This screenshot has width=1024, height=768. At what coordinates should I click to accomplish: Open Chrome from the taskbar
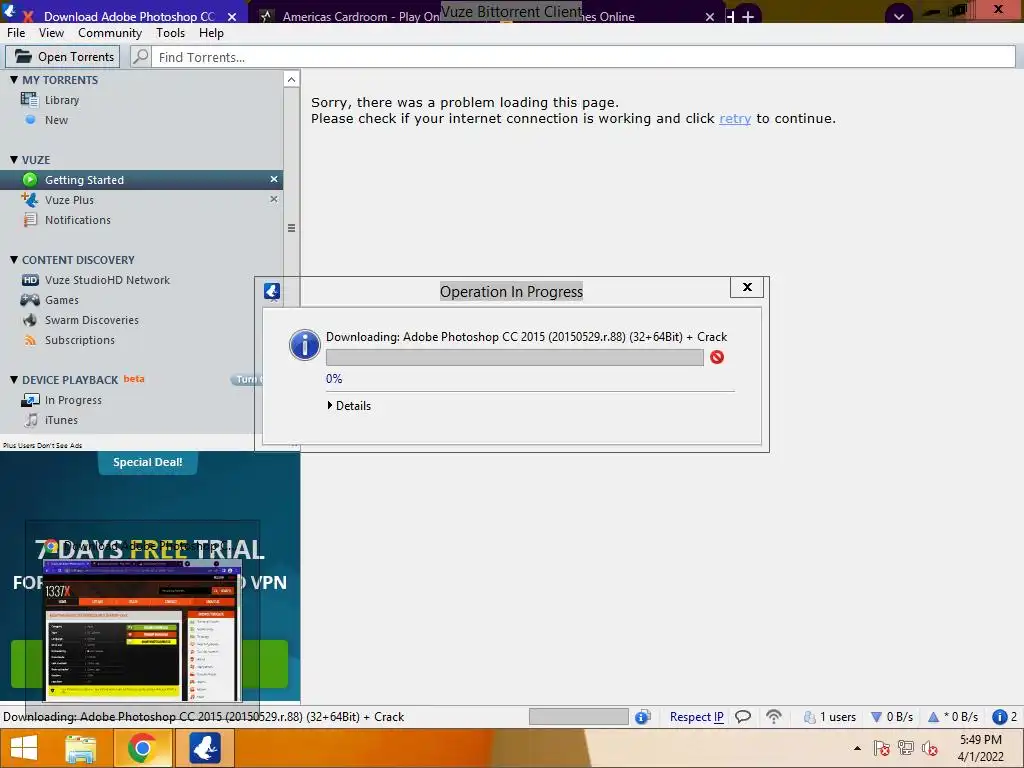142,748
